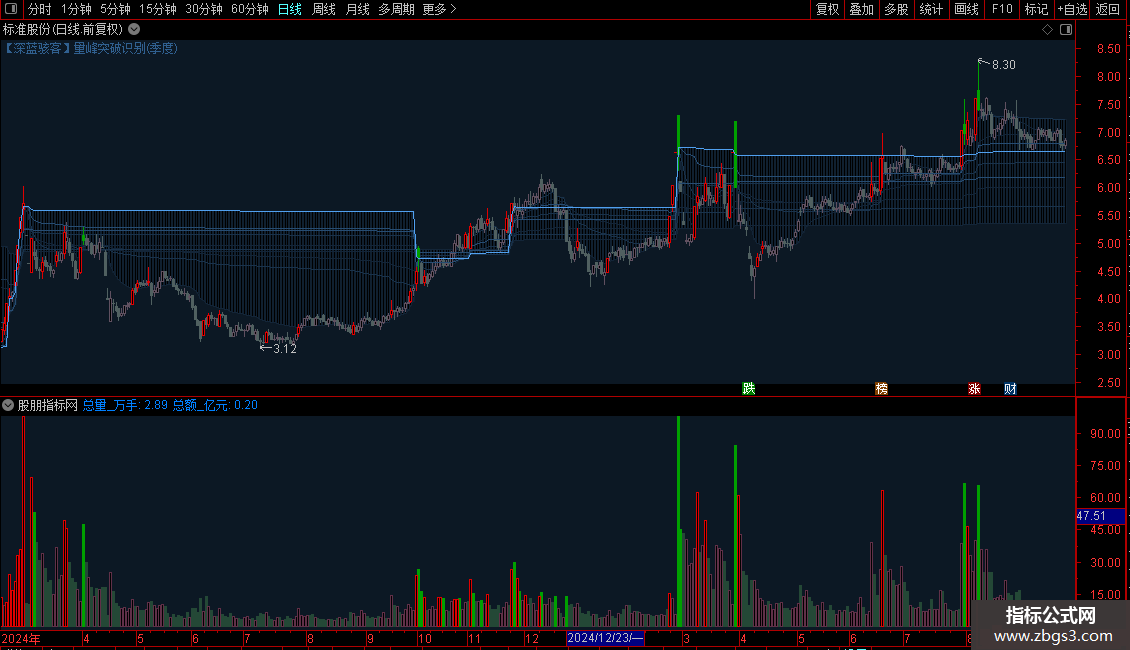Click the 返回 back button

tap(1108, 9)
